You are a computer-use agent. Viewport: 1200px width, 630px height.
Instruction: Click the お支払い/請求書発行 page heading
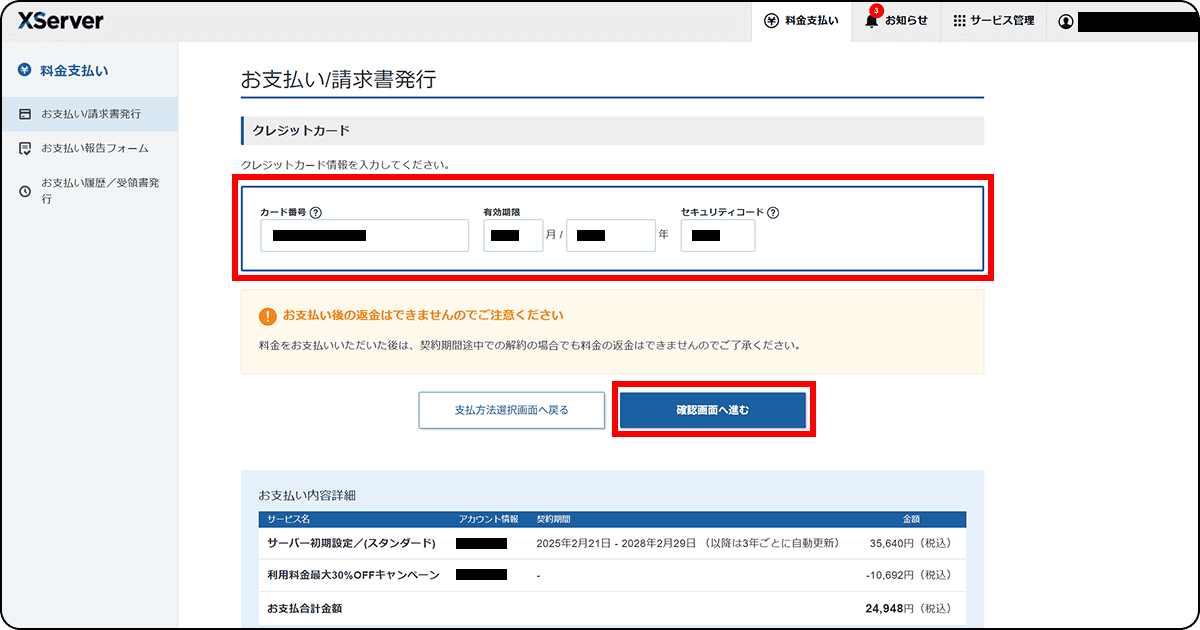[x=338, y=80]
